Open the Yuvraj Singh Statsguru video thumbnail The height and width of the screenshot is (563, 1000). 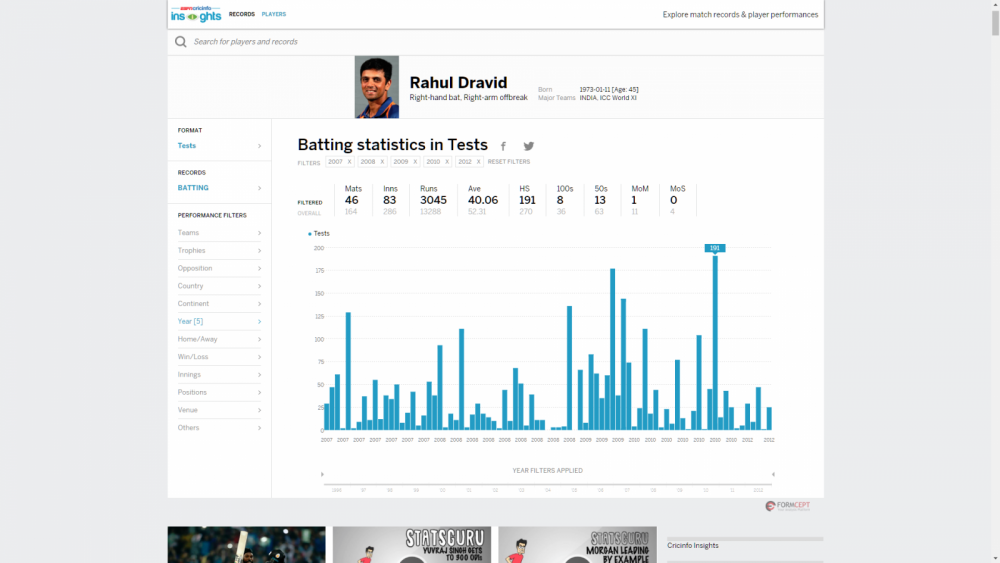[x=412, y=545]
